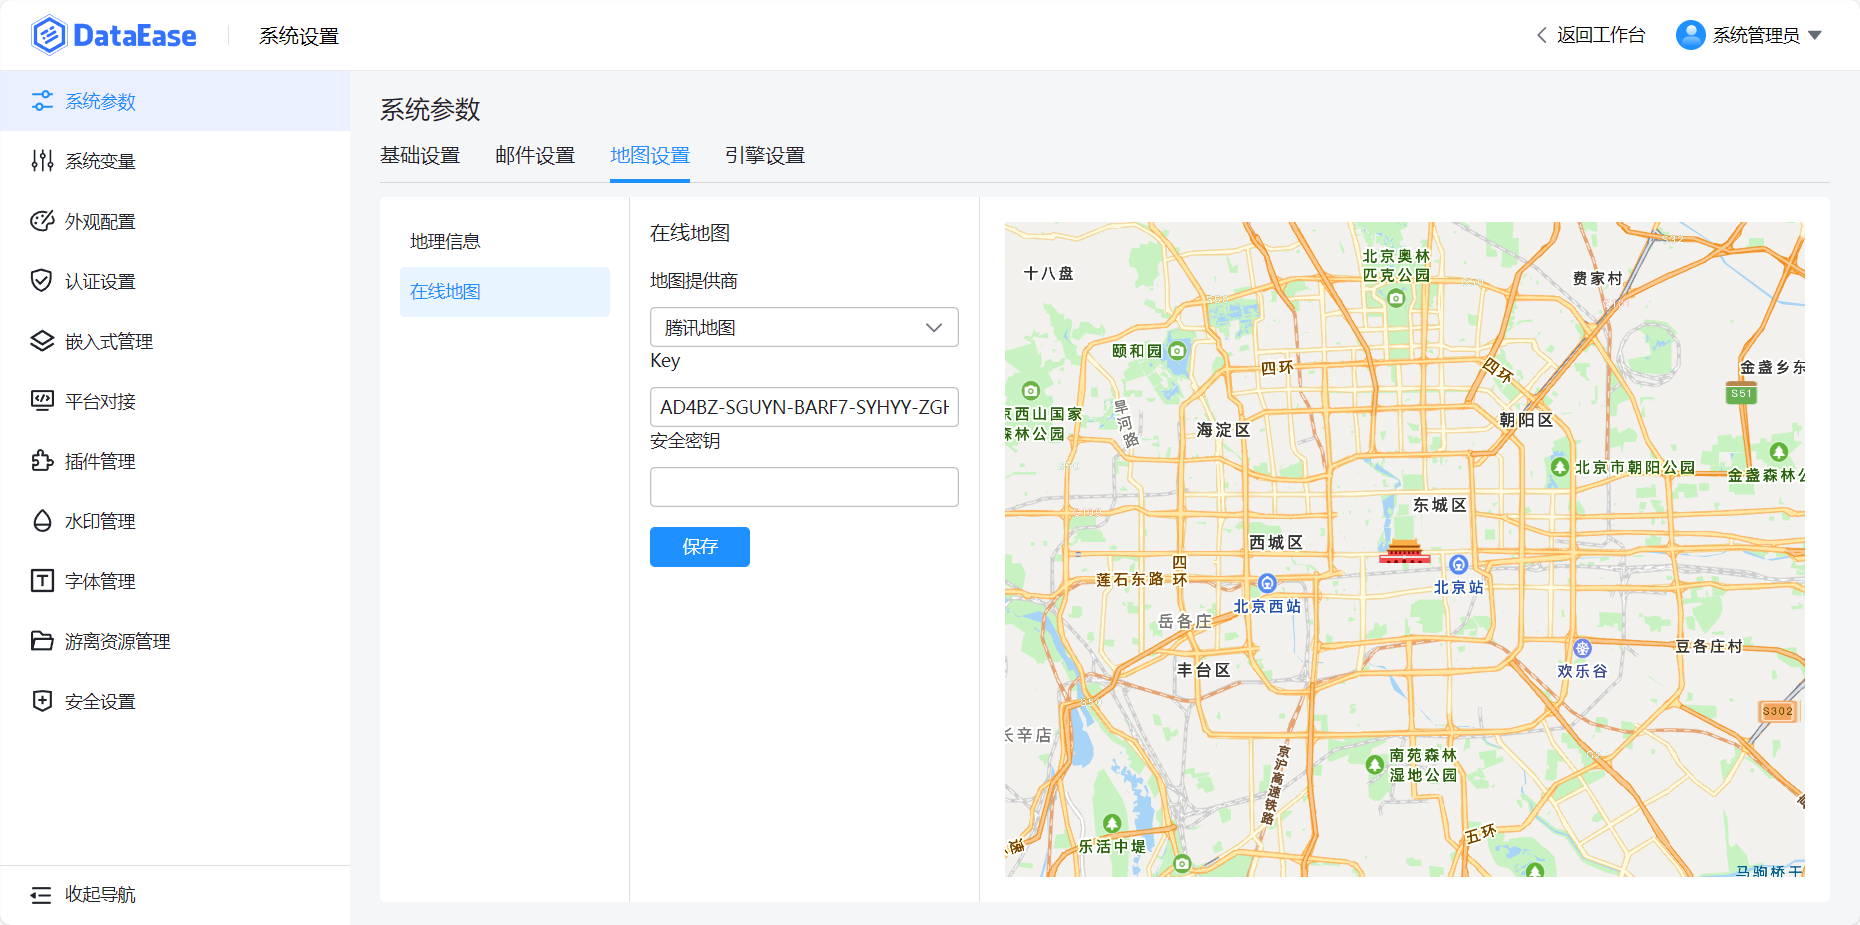Click the 丰台区 label on map

pos(1204,670)
